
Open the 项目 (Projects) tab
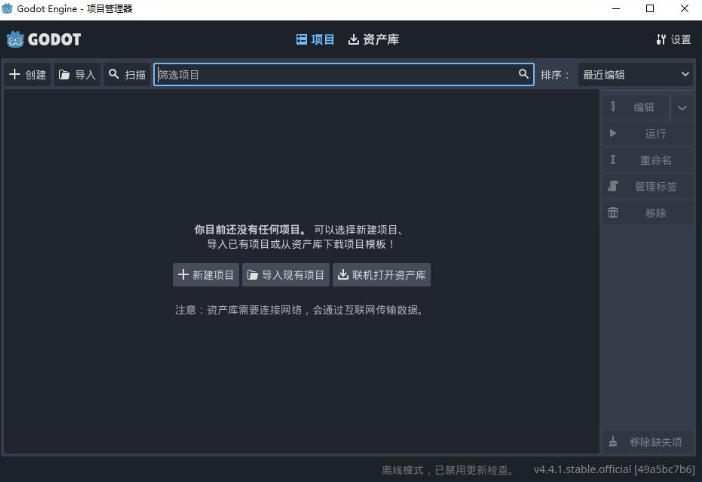(x=315, y=39)
